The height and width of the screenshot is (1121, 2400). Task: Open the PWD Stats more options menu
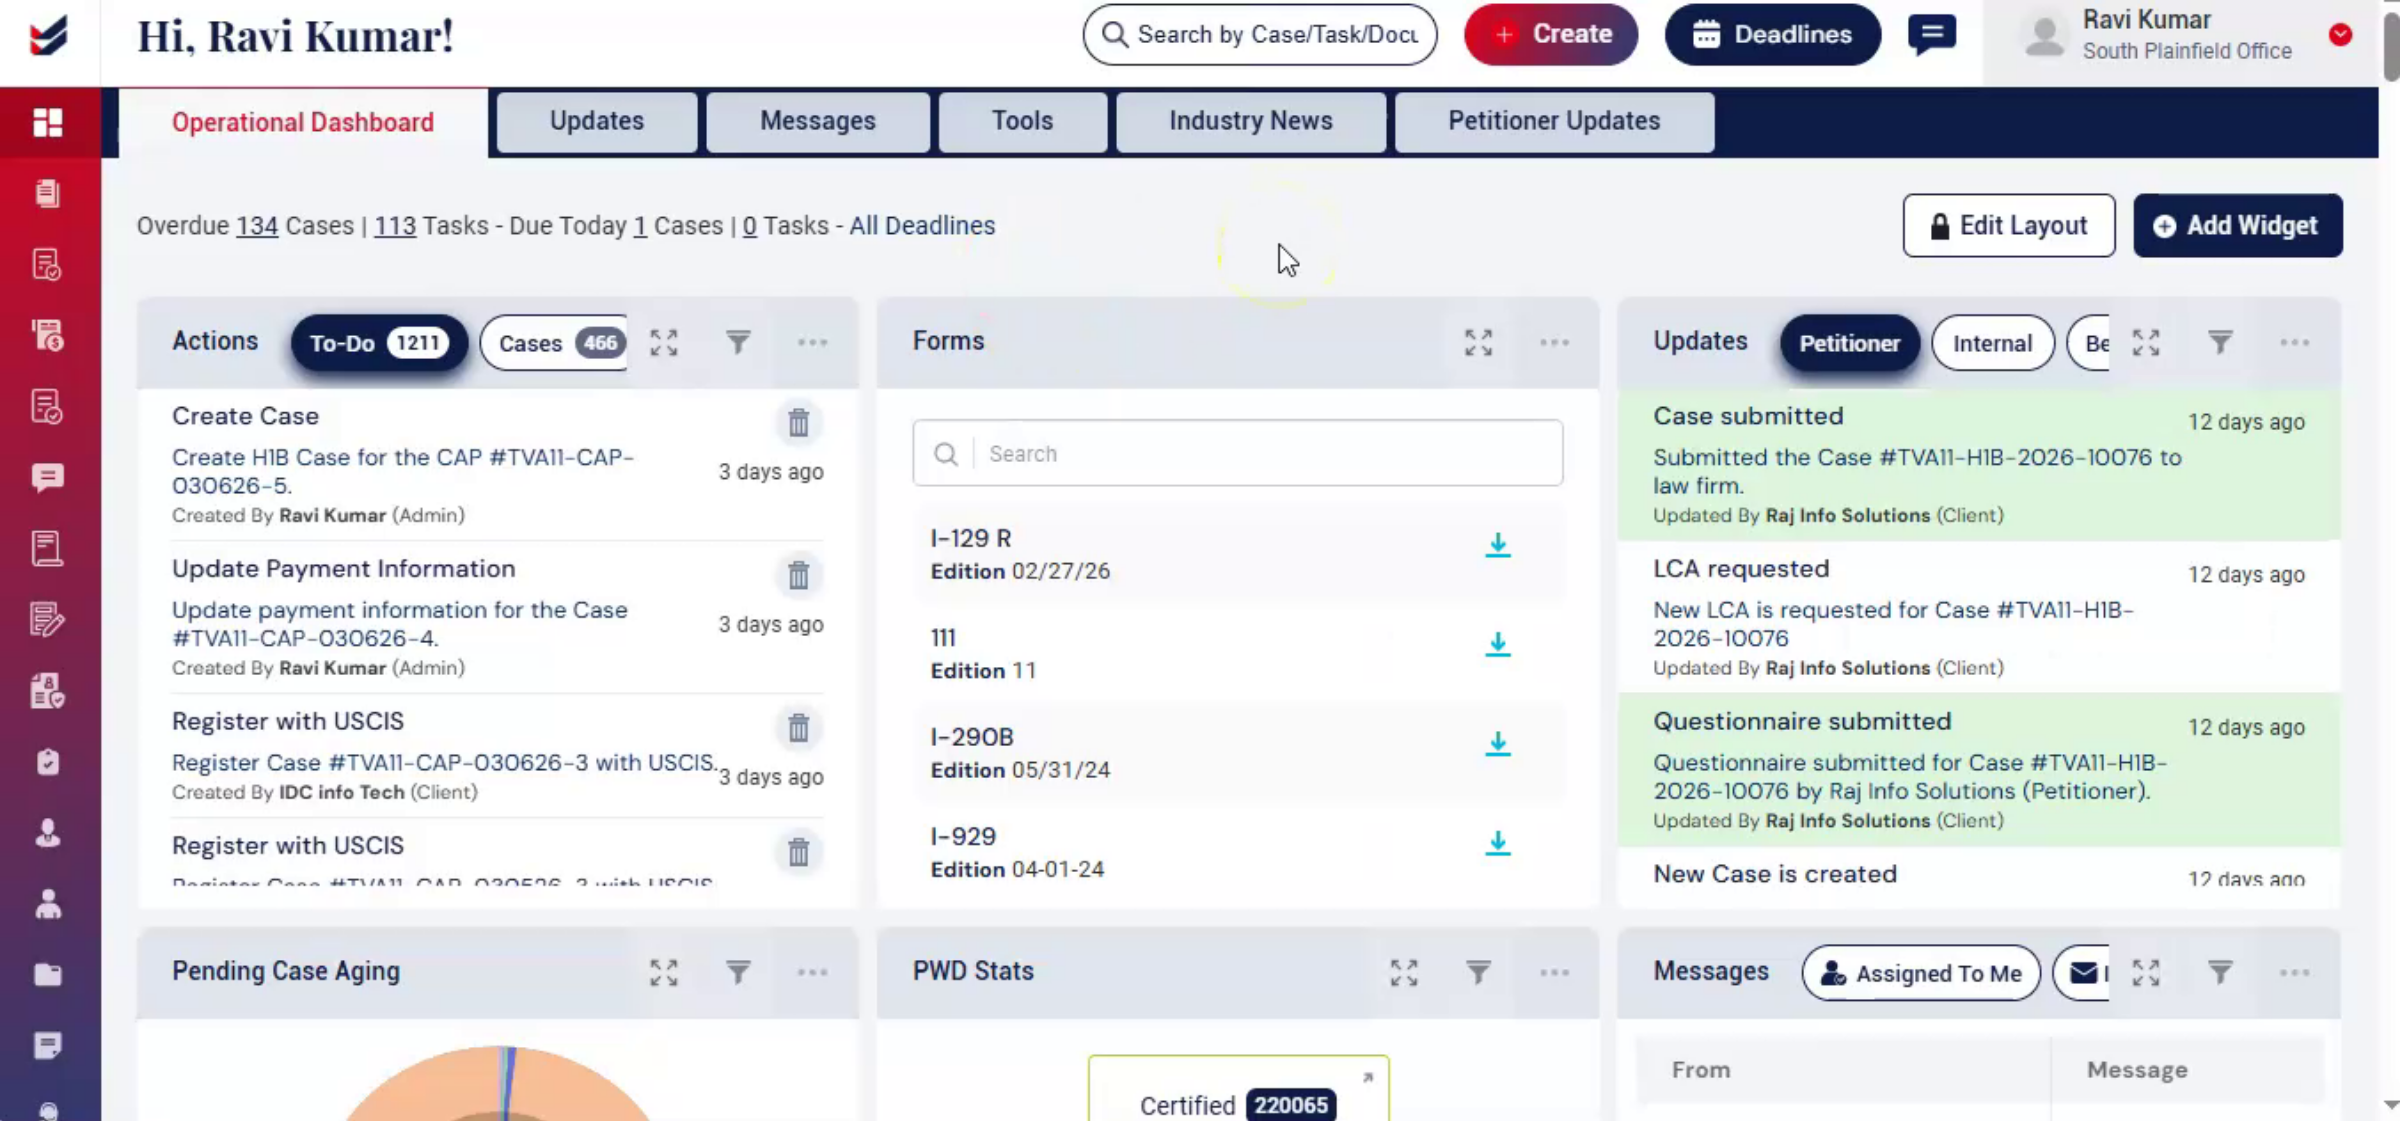tap(1554, 973)
